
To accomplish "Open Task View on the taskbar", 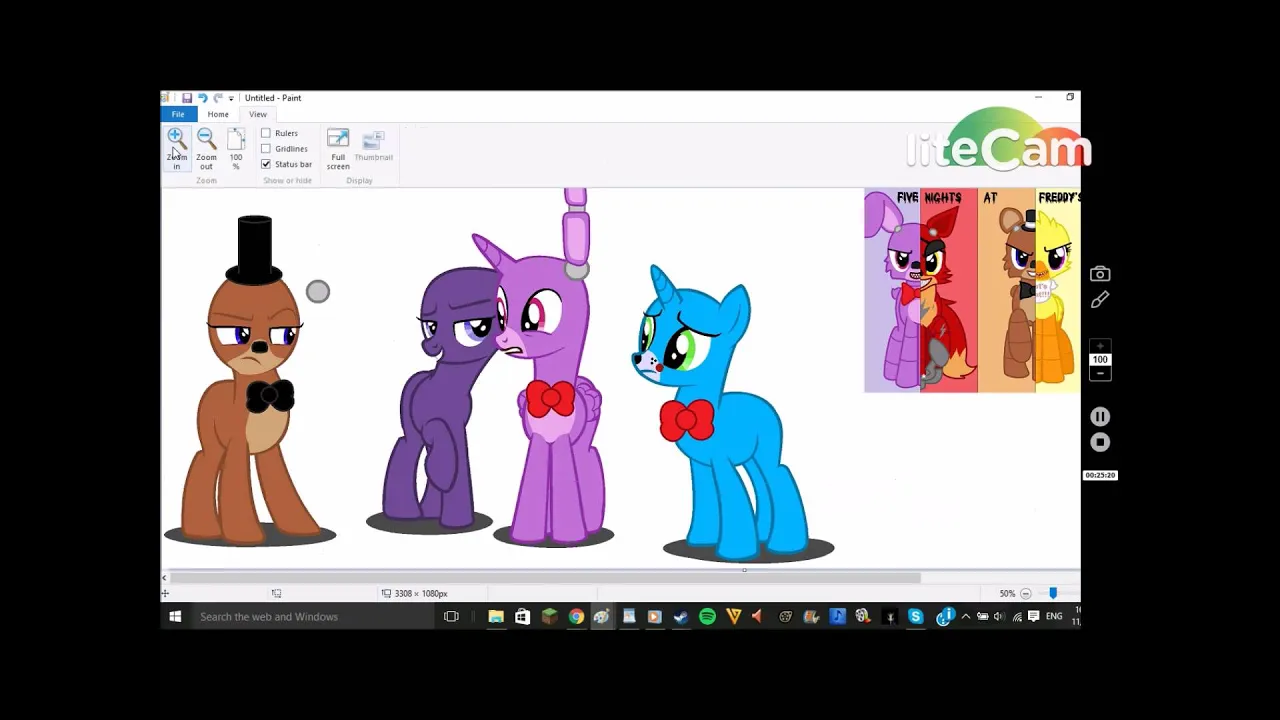I will 451,616.
